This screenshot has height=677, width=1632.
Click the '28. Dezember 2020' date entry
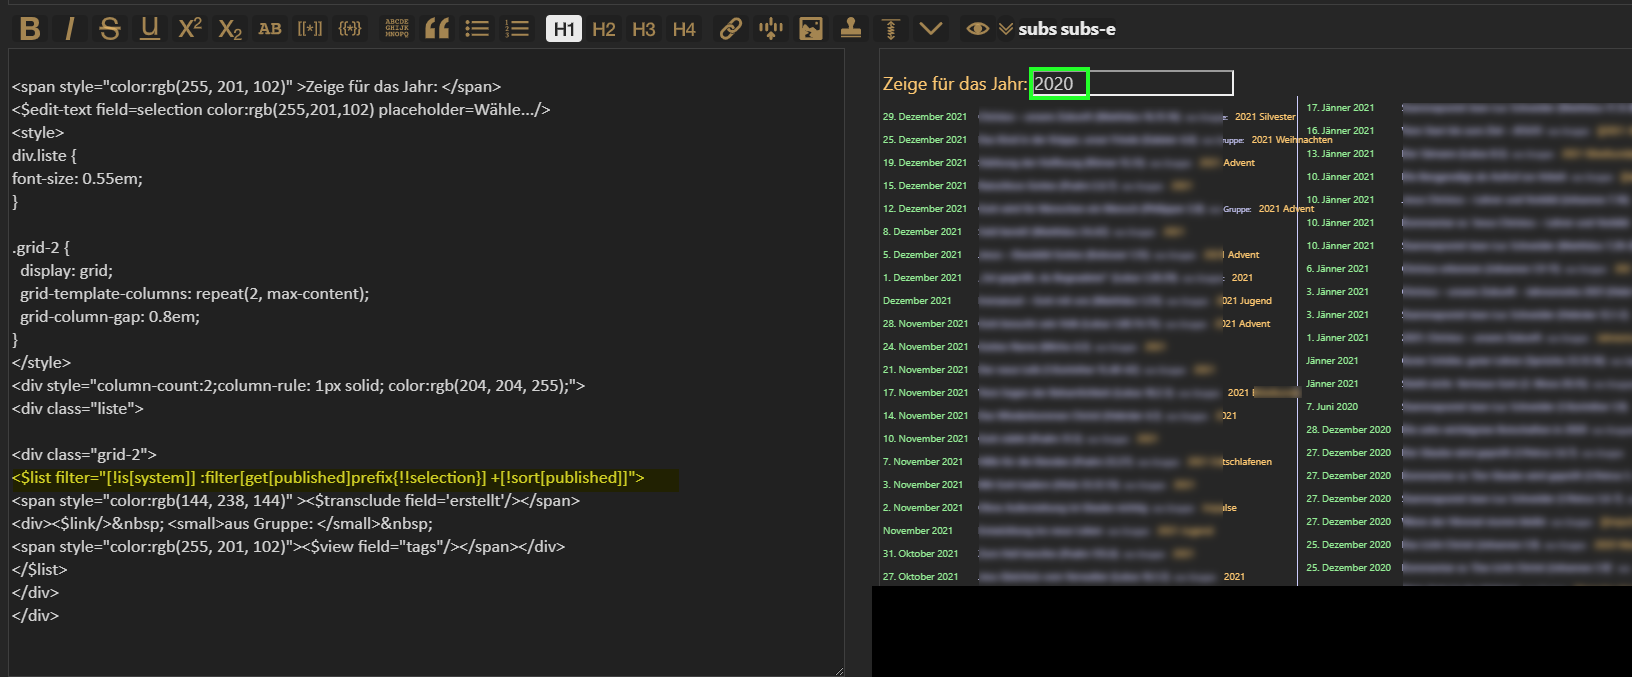click(1349, 430)
